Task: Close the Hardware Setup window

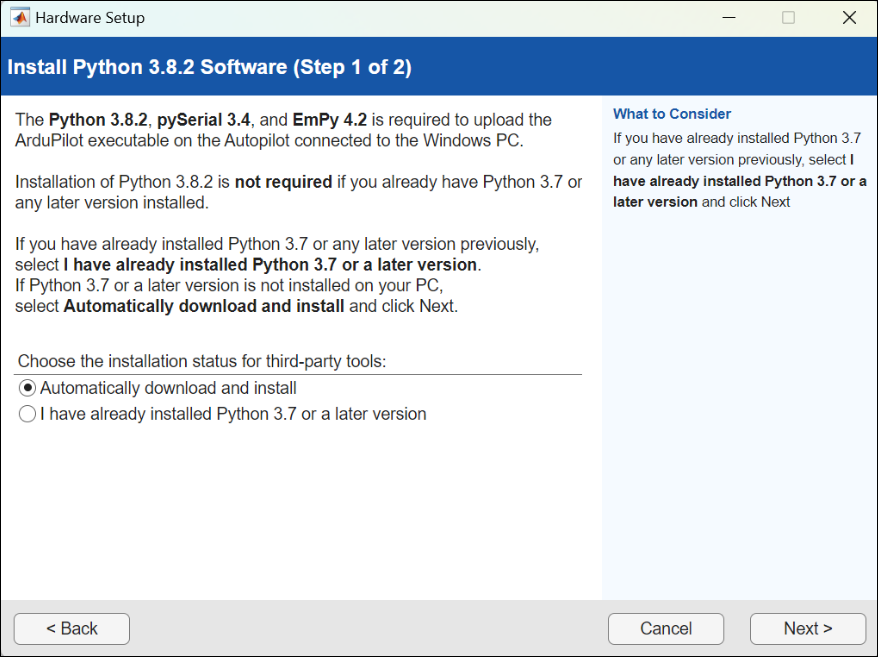Action: [849, 18]
